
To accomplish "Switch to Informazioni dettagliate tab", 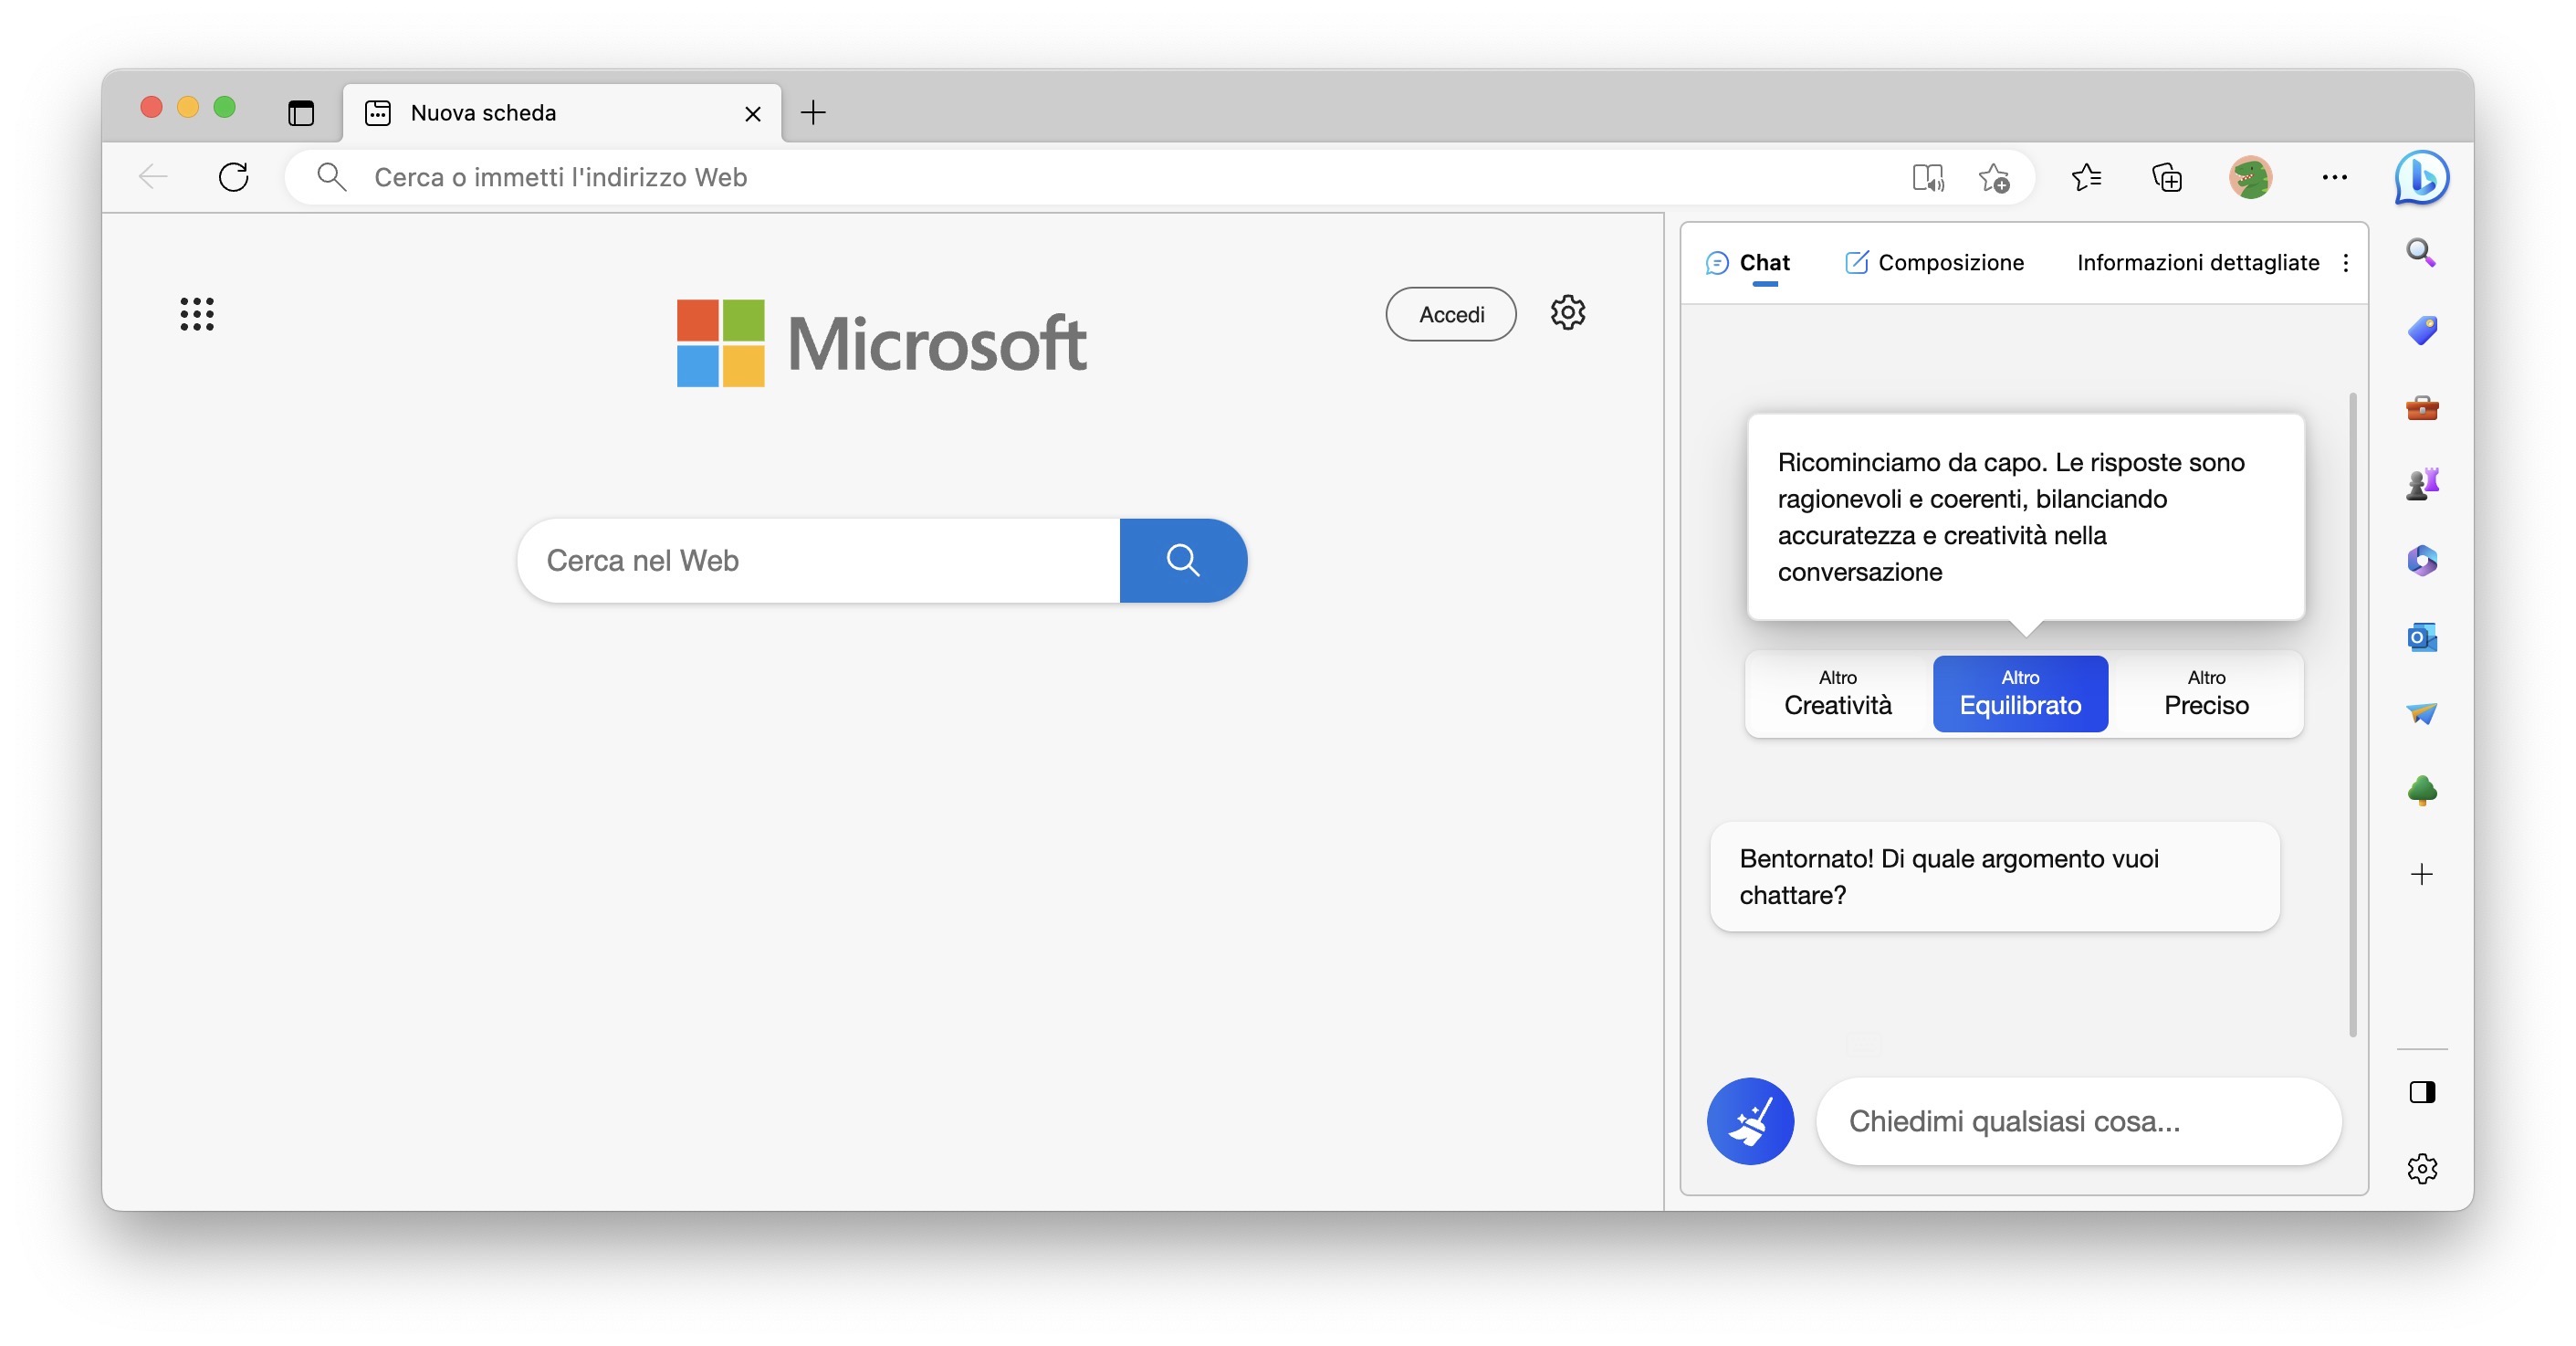I will pos(2197,263).
